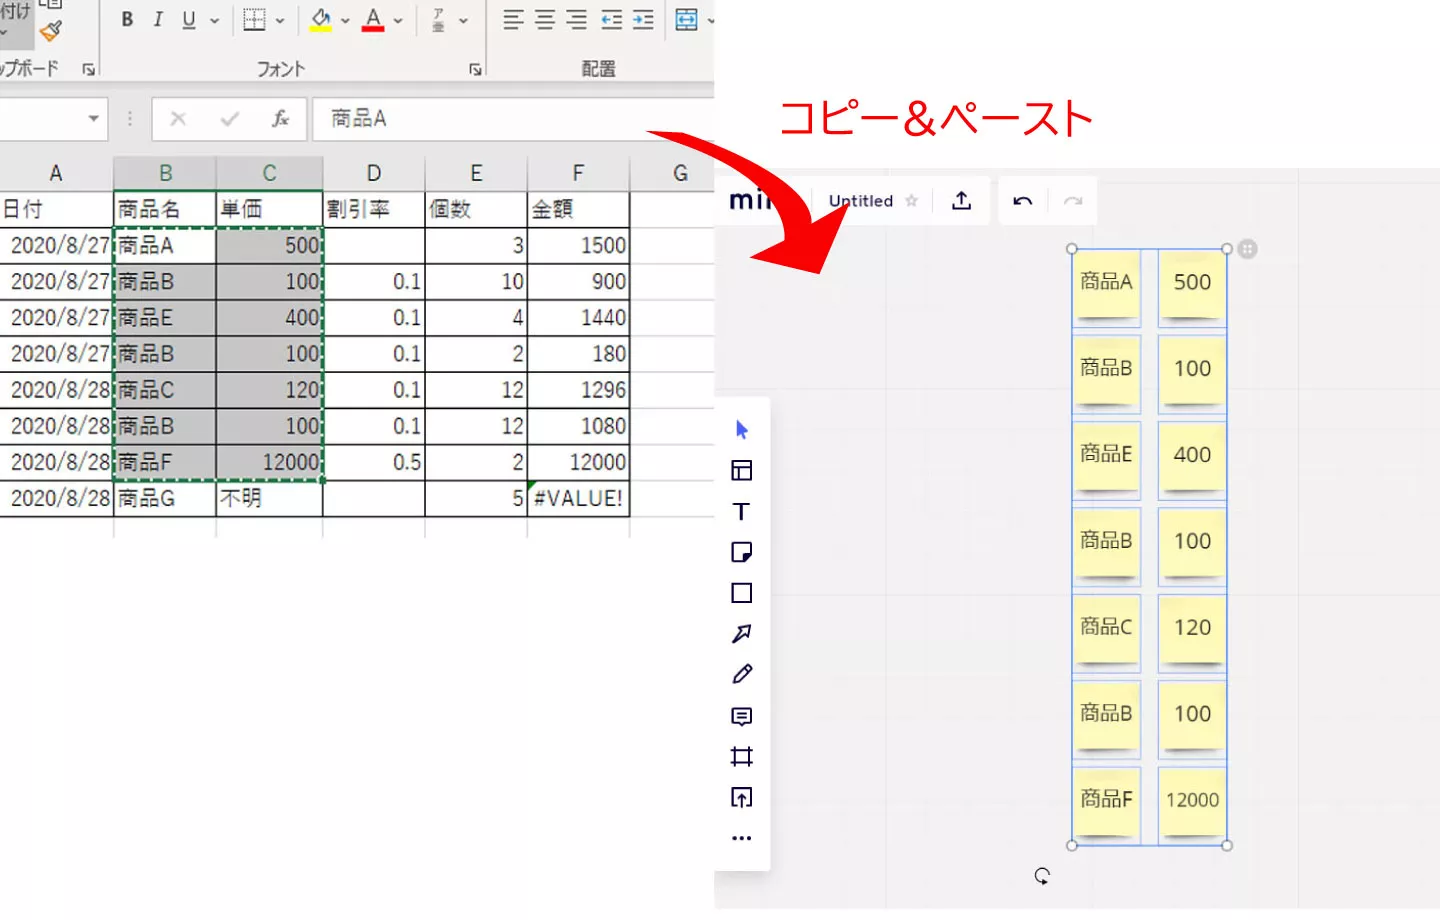
Task: Select the Miro comment tool
Action: click(x=742, y=716)
